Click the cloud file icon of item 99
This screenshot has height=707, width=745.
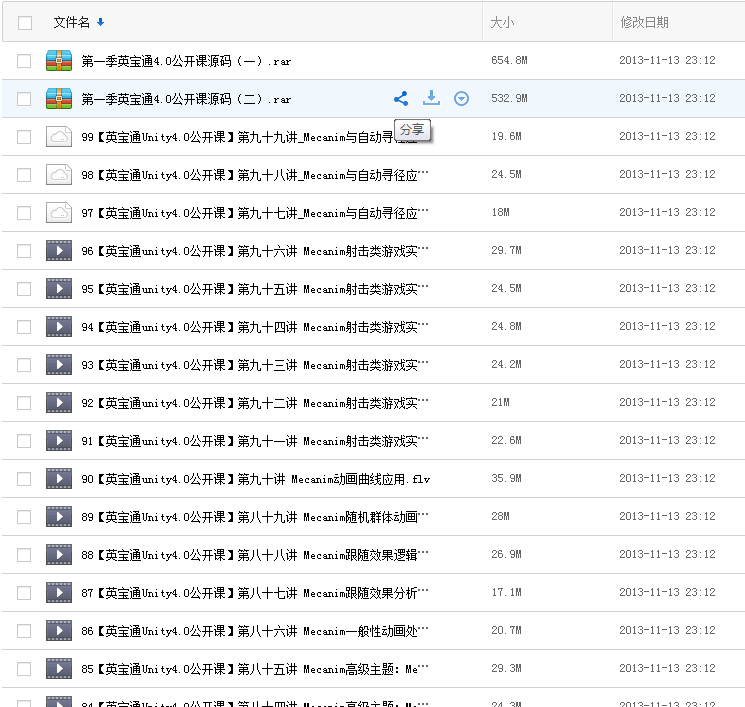59,137
